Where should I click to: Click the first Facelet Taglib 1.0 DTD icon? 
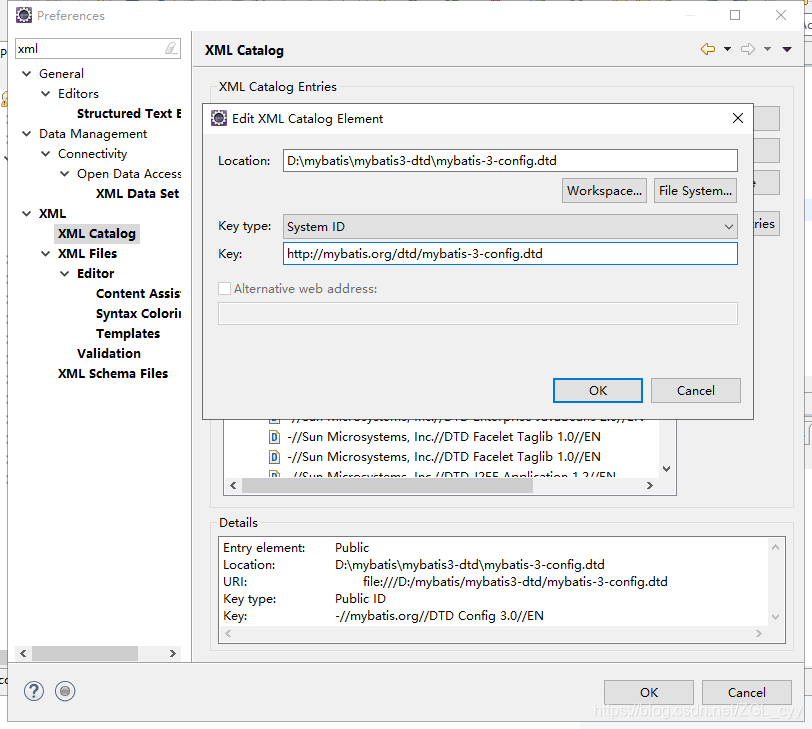(x=274, y=438)
